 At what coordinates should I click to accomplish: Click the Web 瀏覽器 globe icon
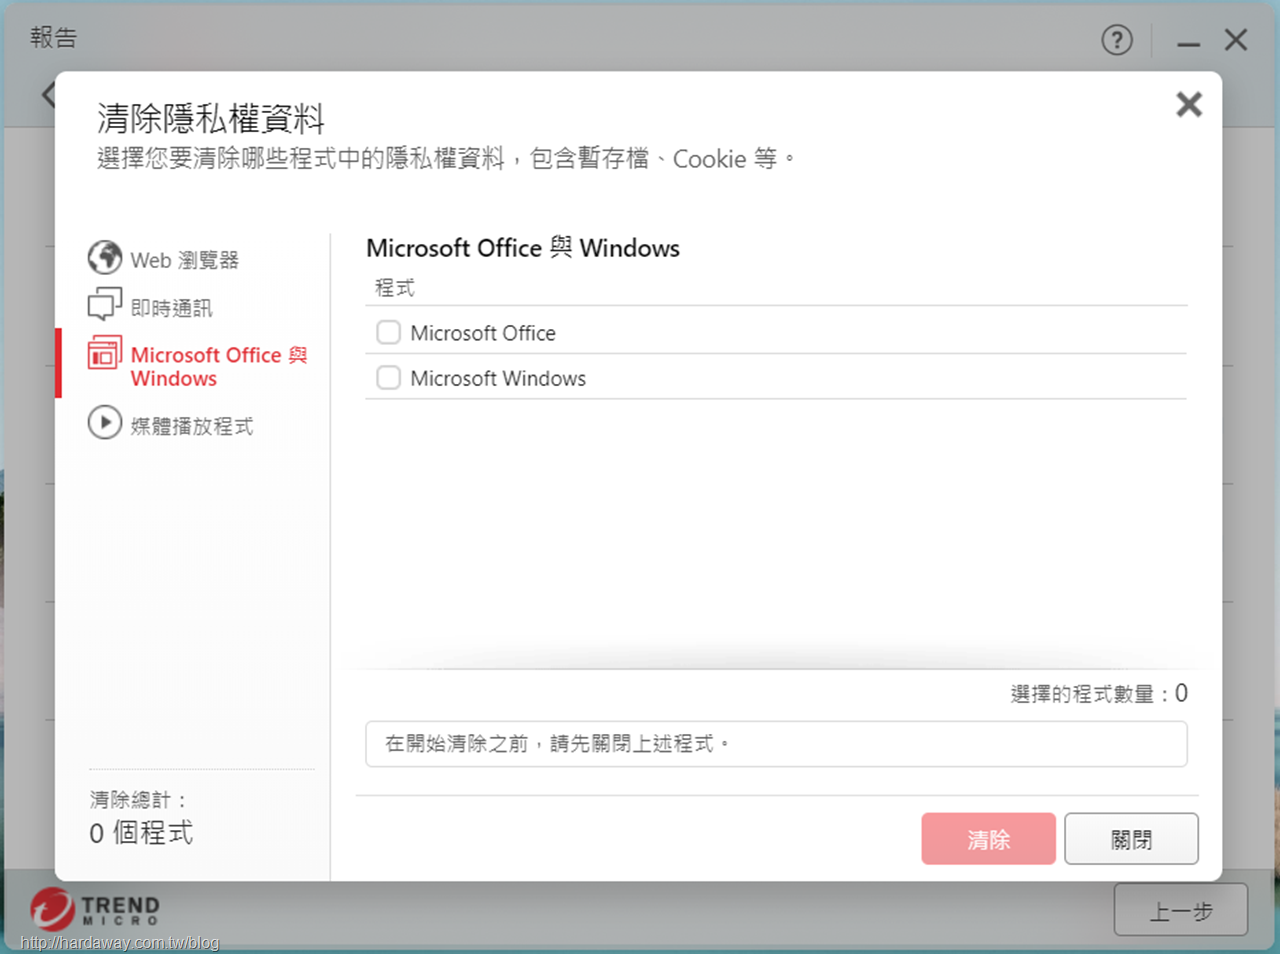(105, 258)
